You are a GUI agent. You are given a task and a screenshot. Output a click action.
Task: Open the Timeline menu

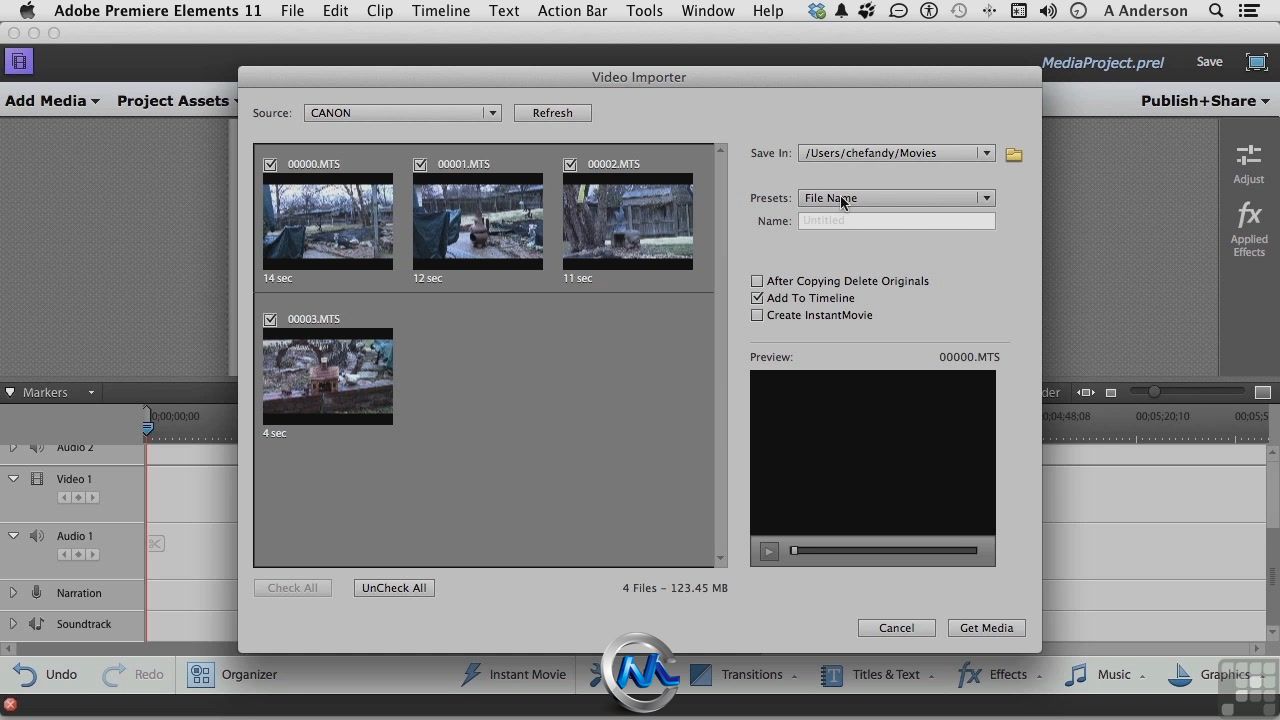point(440,11)
